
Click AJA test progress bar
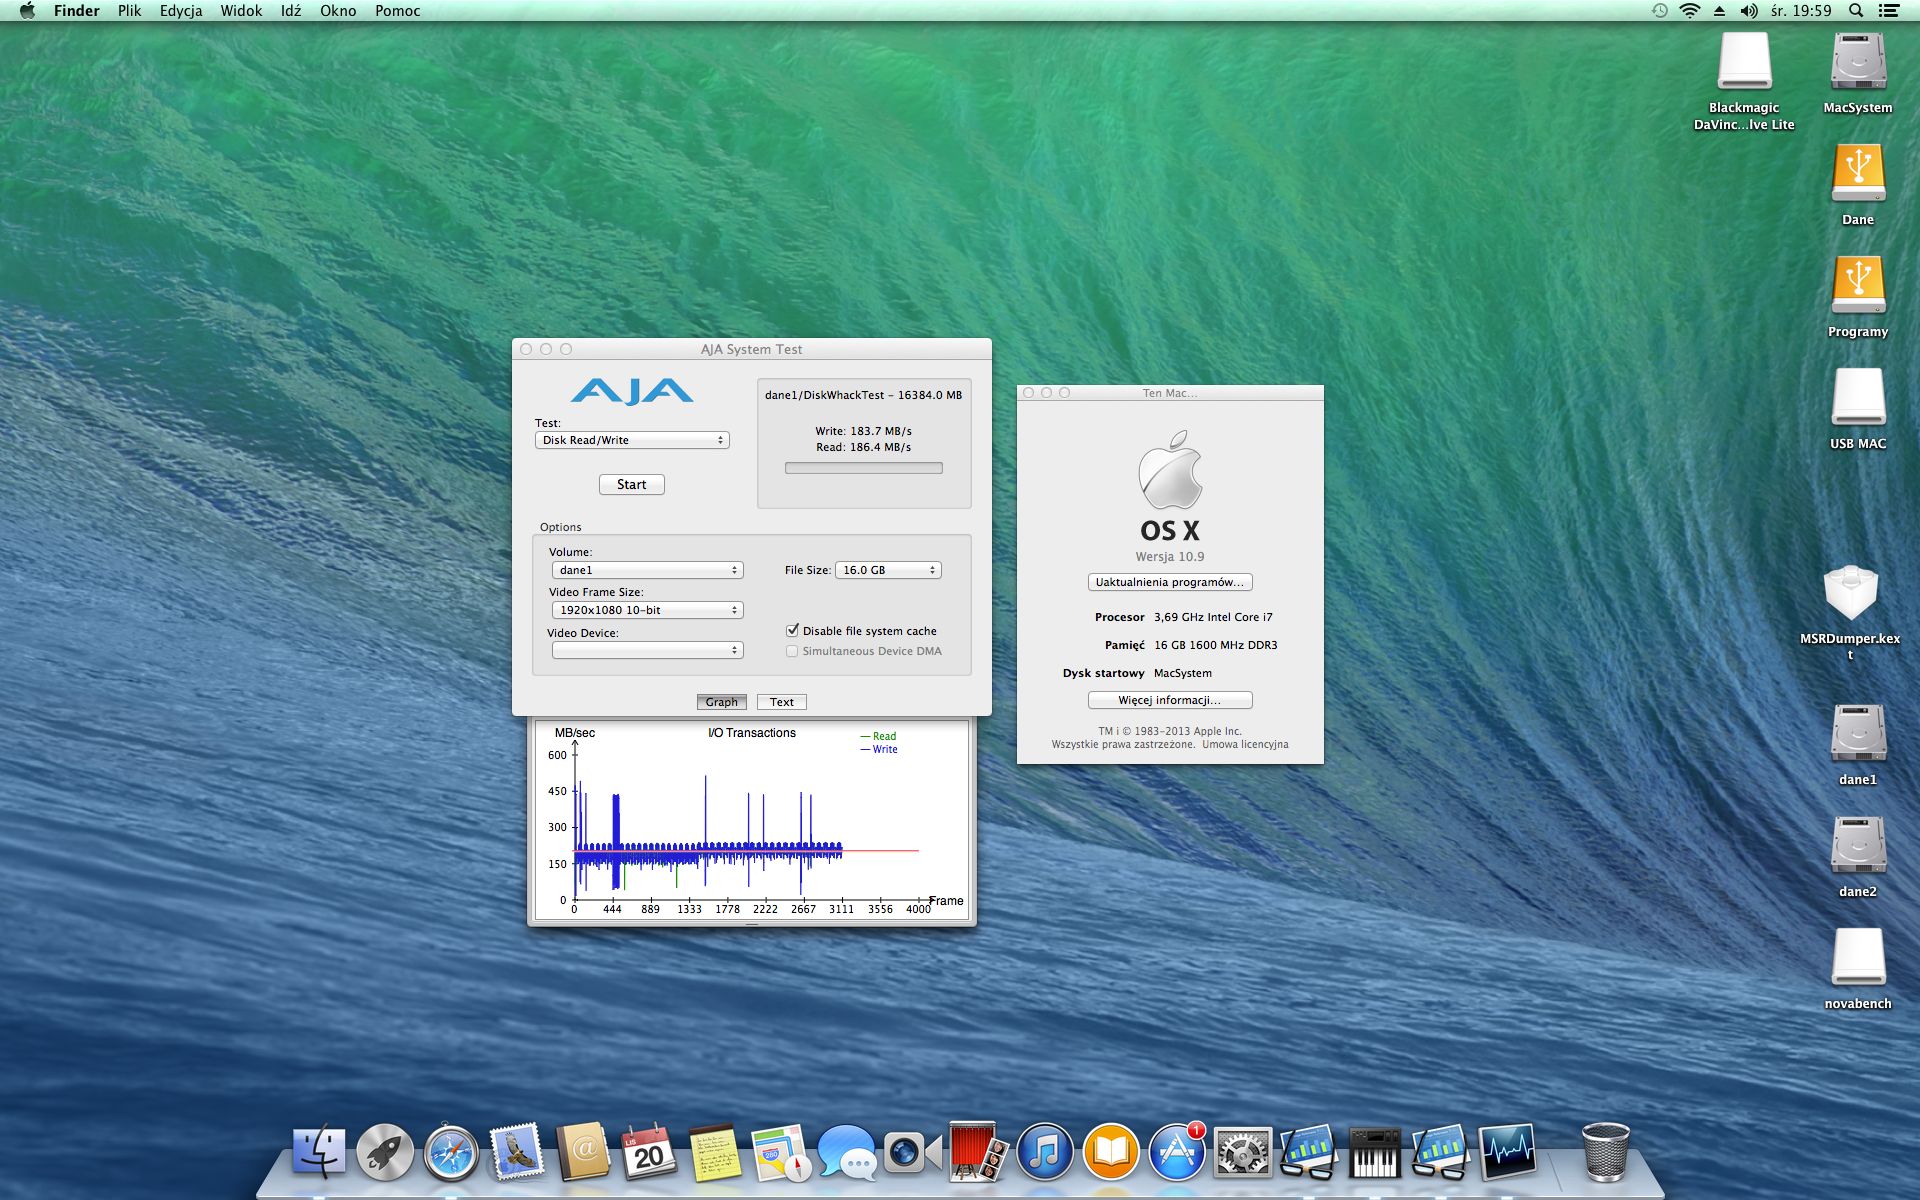(864, 468)
